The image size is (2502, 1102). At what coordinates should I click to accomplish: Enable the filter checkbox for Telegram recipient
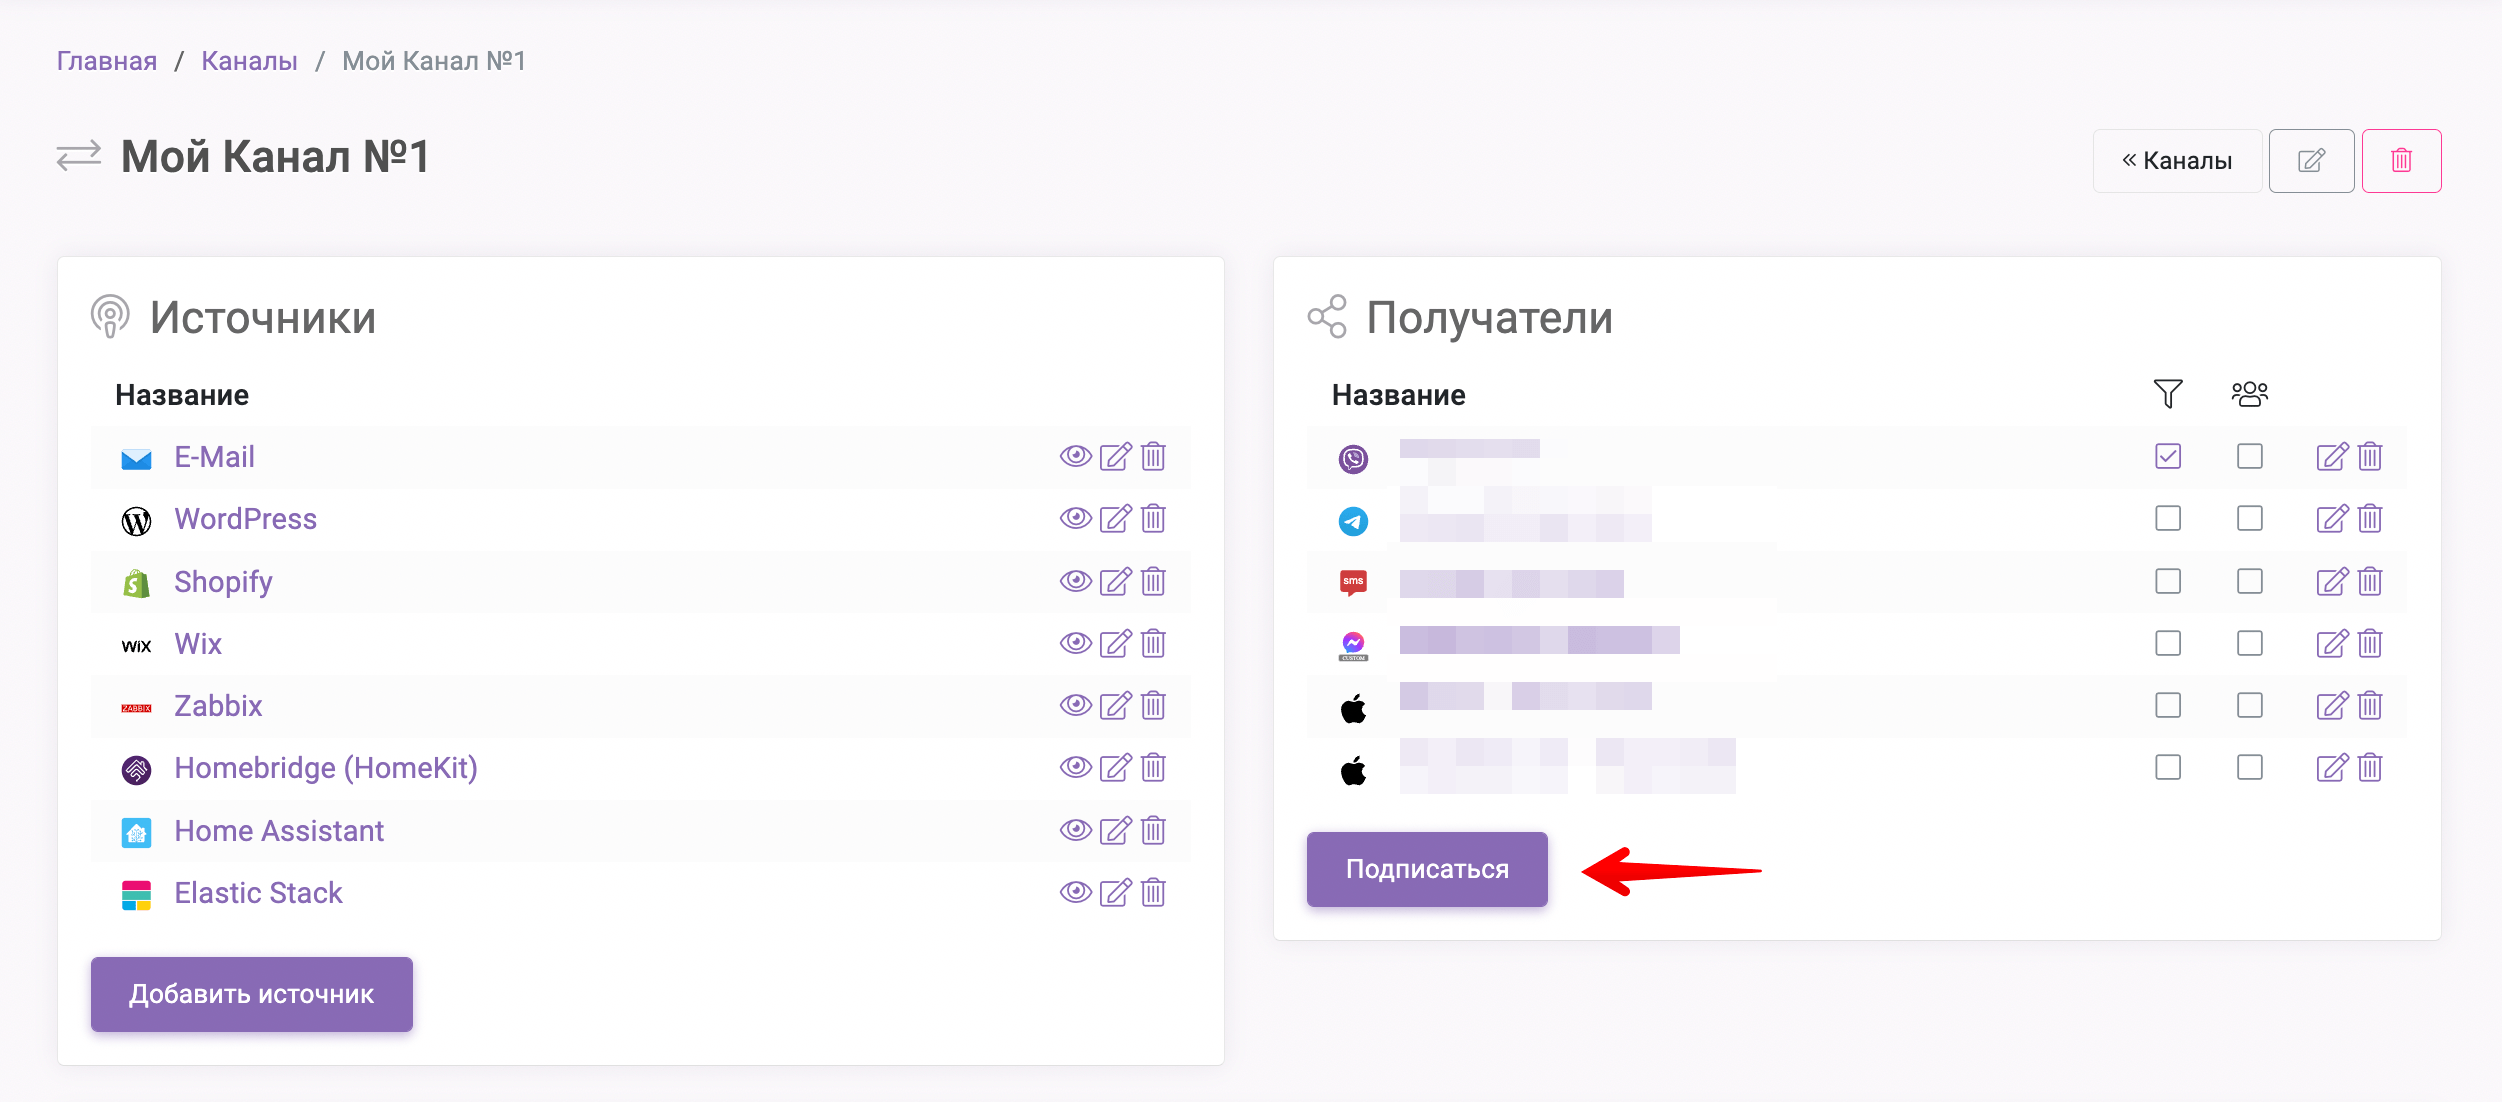tap(2168, 518)
